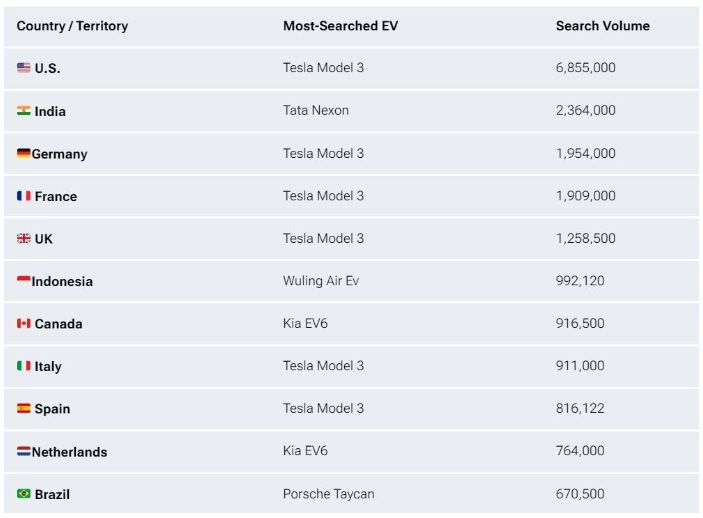Click the Spain flag icon
The width and height of the screenshot is (703, 518).
pos(24,408)
